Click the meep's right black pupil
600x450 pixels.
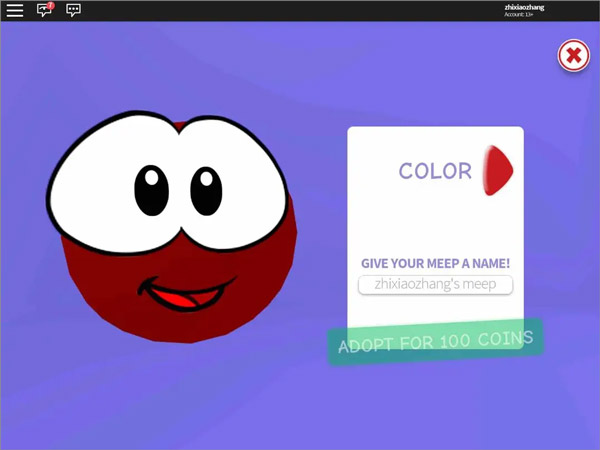point(205,190)
